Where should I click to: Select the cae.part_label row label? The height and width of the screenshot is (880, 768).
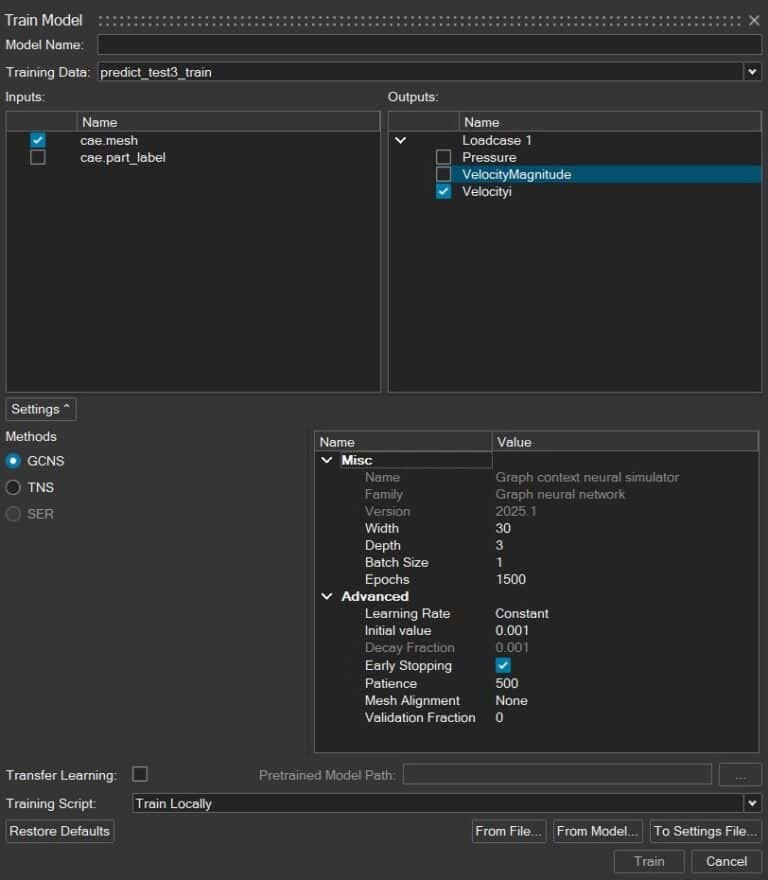pyautogui.click(x=123, y=158)
